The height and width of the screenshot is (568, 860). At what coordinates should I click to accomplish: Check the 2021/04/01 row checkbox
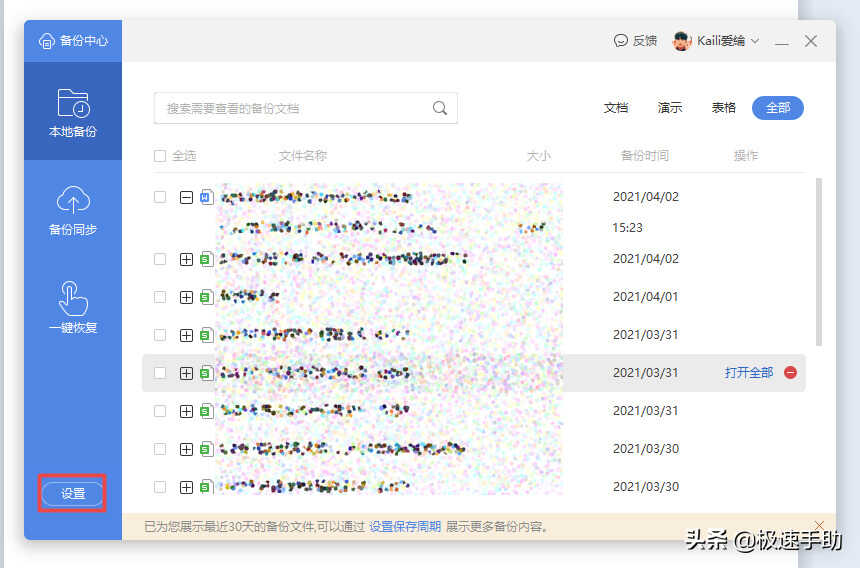[x=160, y=297]
